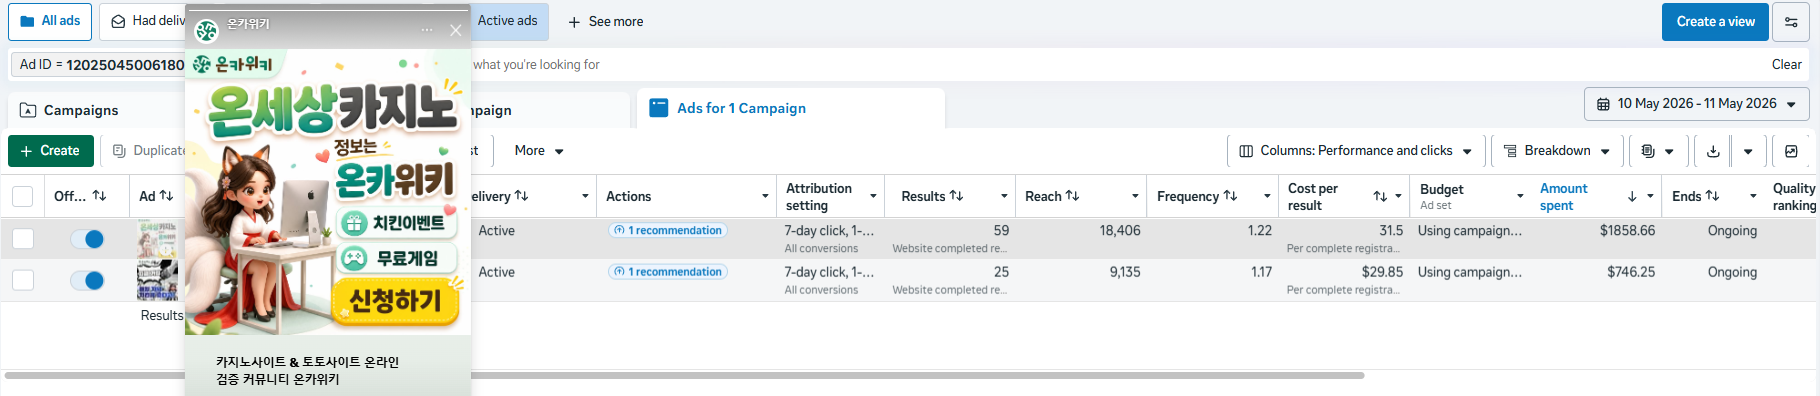1820x396 pixels.
Task: Click Amount spent descending sort arrow
Action: tap(1632, 196)
